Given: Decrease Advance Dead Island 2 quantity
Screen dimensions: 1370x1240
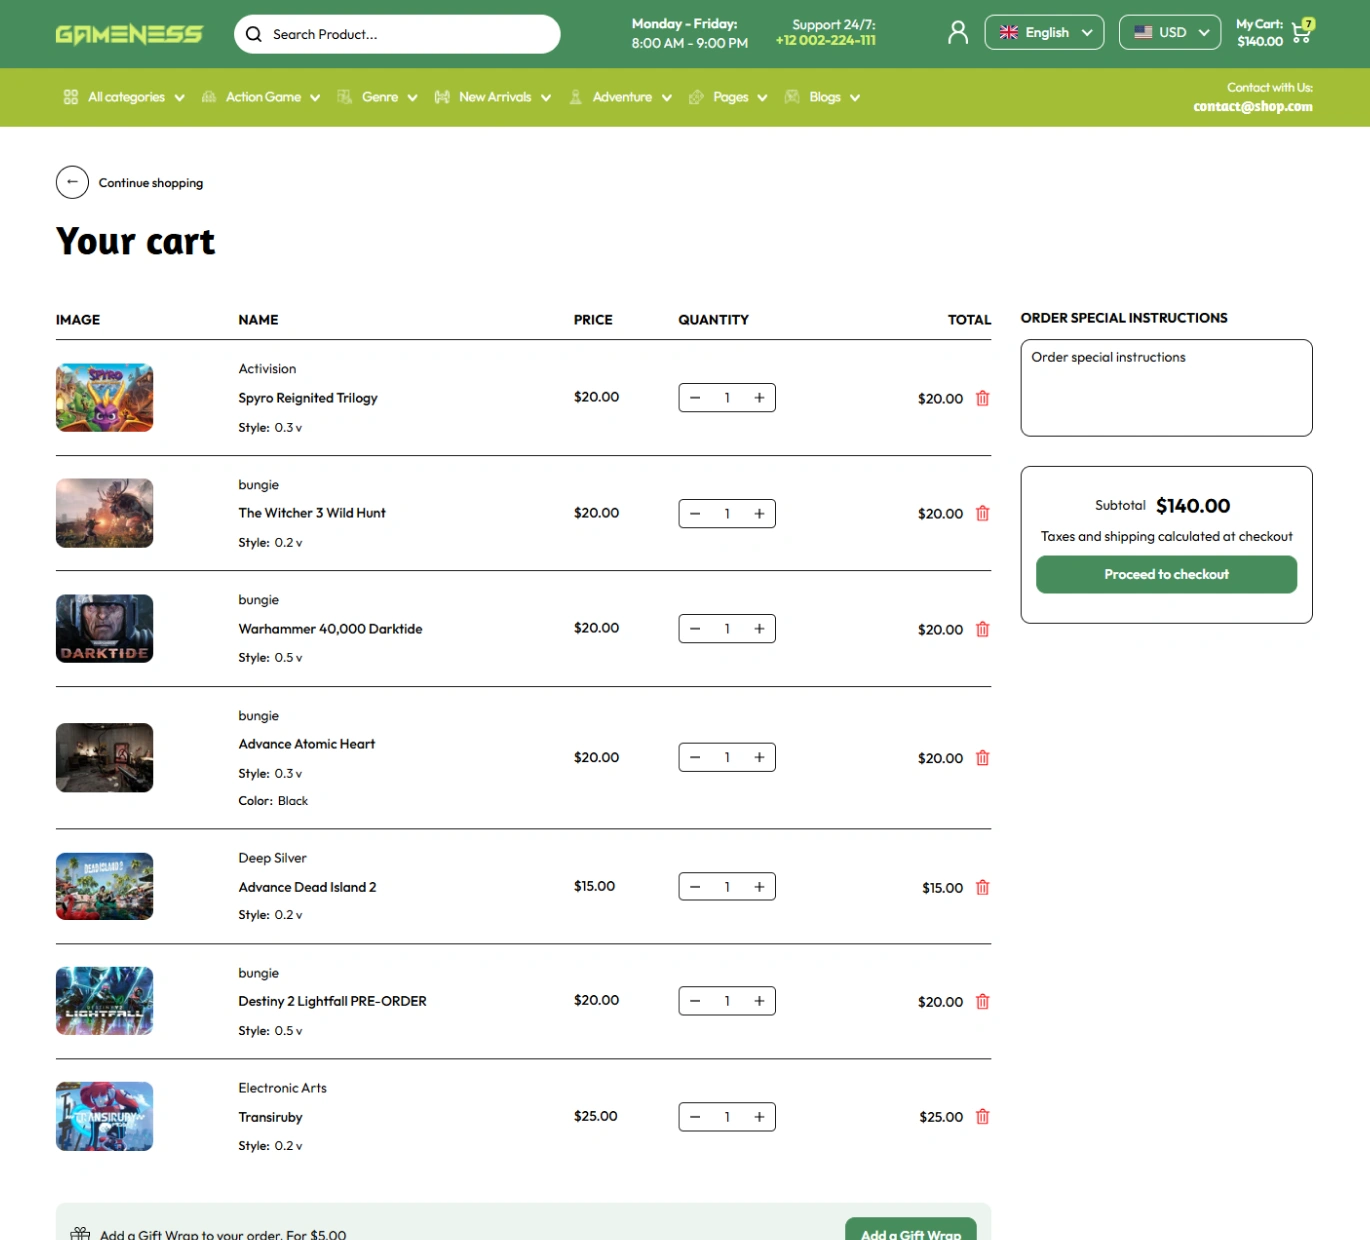Looking at the screenshot, I should click(695, 887).
